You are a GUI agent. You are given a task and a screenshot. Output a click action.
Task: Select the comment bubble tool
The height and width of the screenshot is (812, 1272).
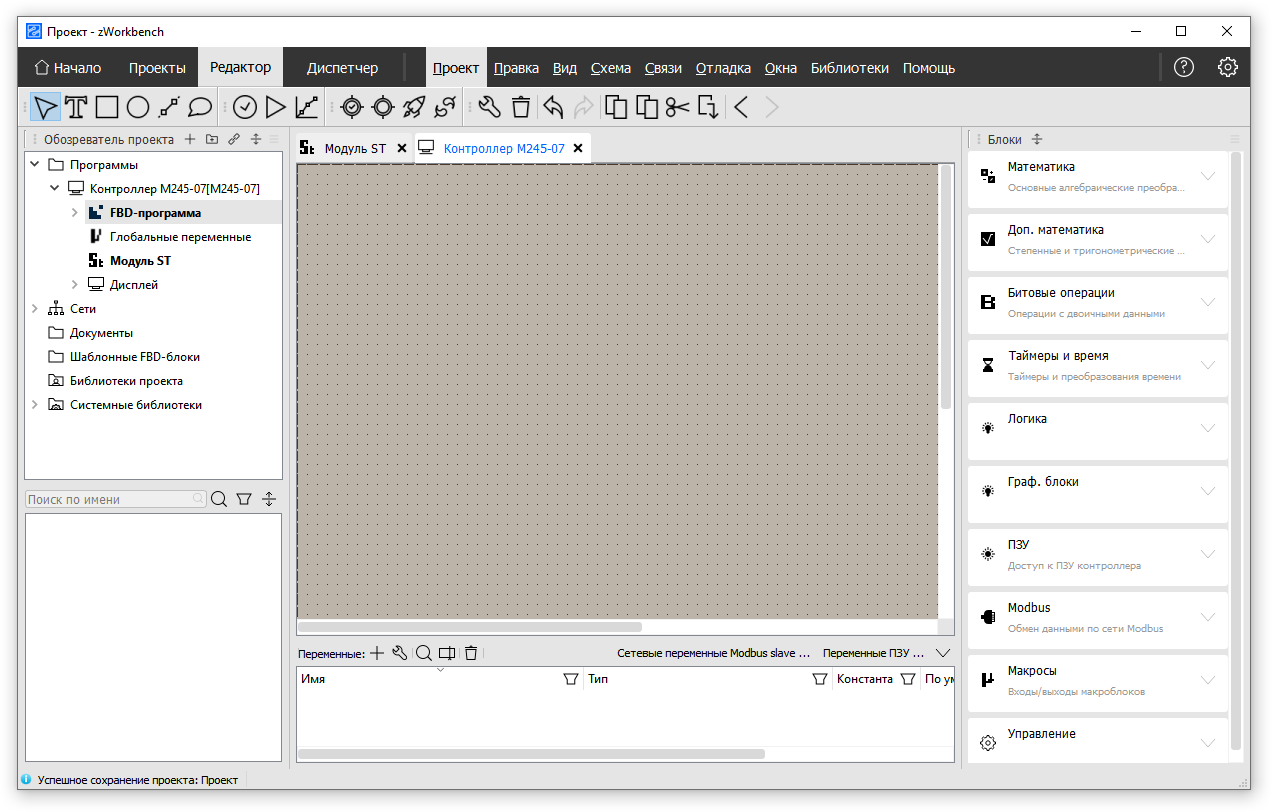click(200, 107)
